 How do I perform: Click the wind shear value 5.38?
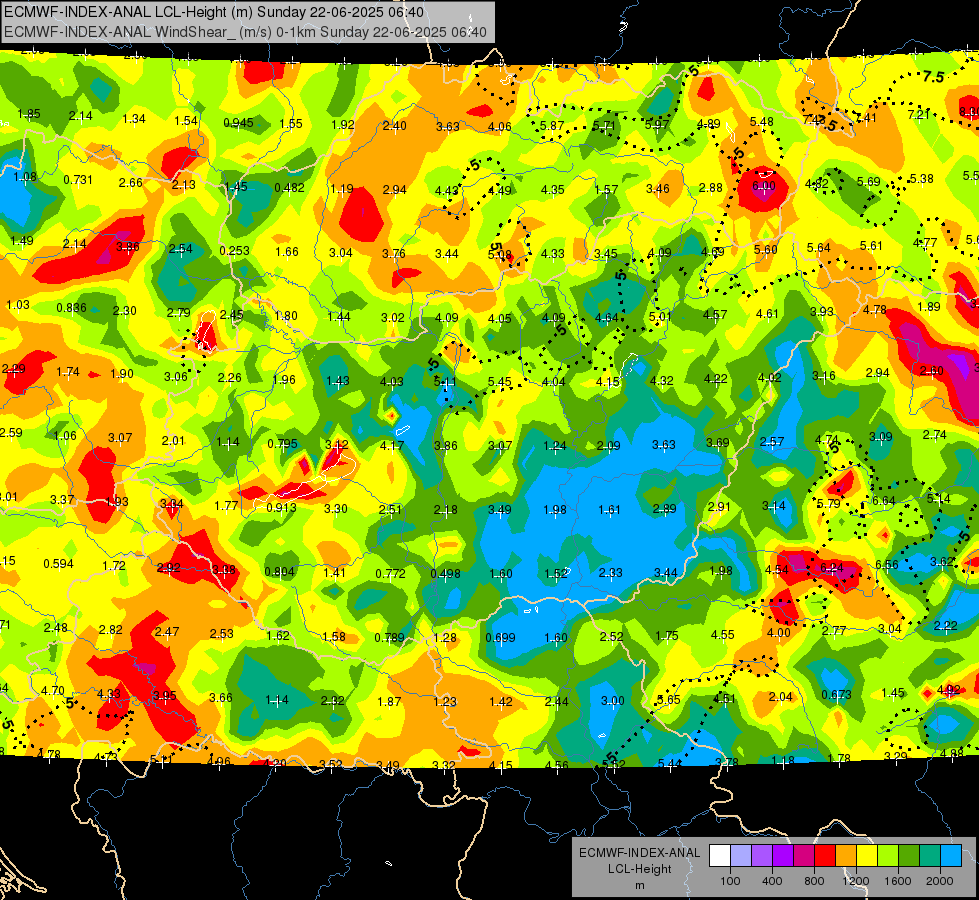[x=922, y=179]
